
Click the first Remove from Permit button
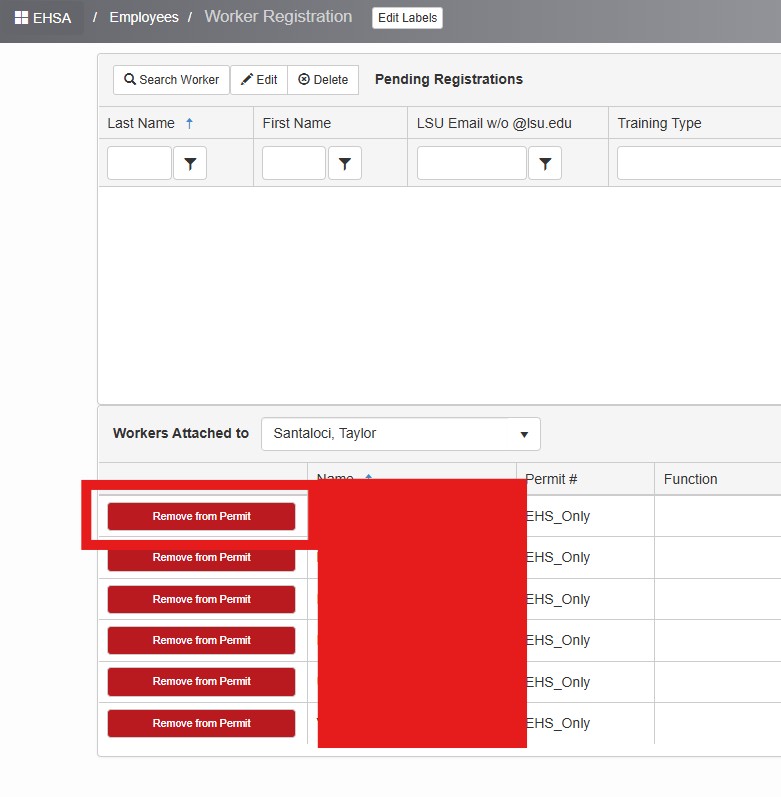click(201, 516)
